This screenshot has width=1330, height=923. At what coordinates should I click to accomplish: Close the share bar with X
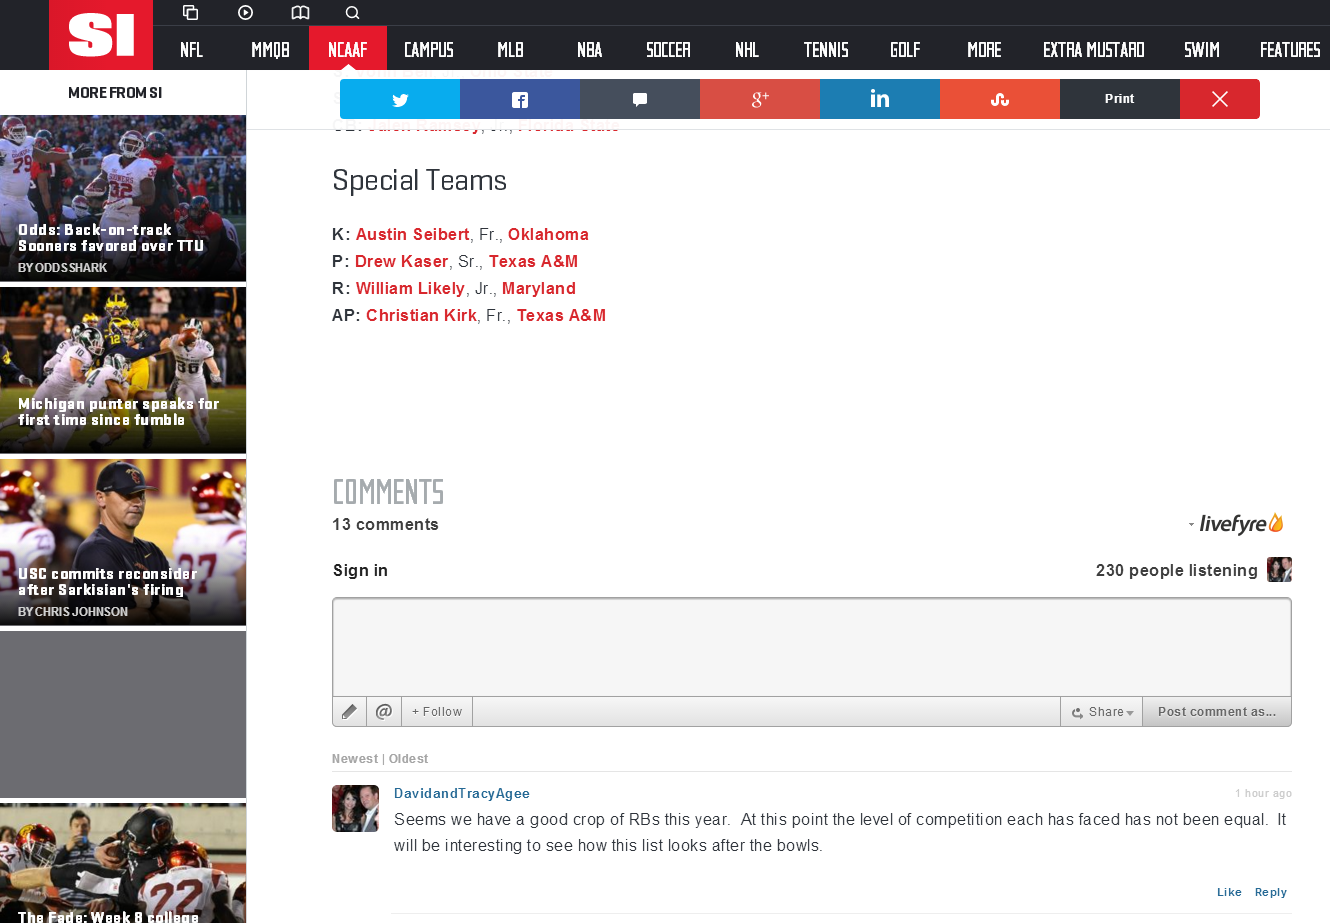click(1220, 99)
